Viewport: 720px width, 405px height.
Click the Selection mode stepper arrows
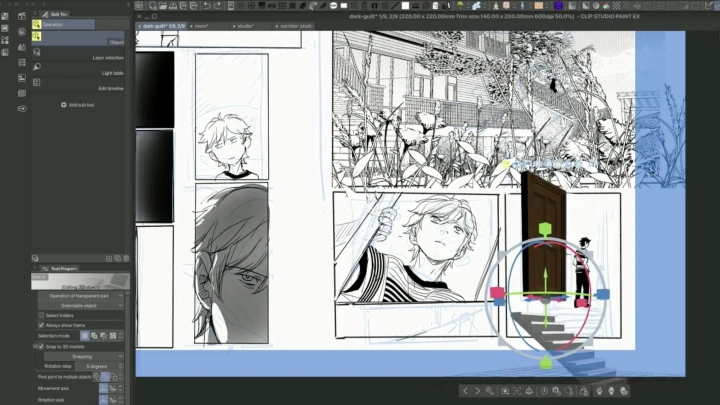click(x=120, y=336)
